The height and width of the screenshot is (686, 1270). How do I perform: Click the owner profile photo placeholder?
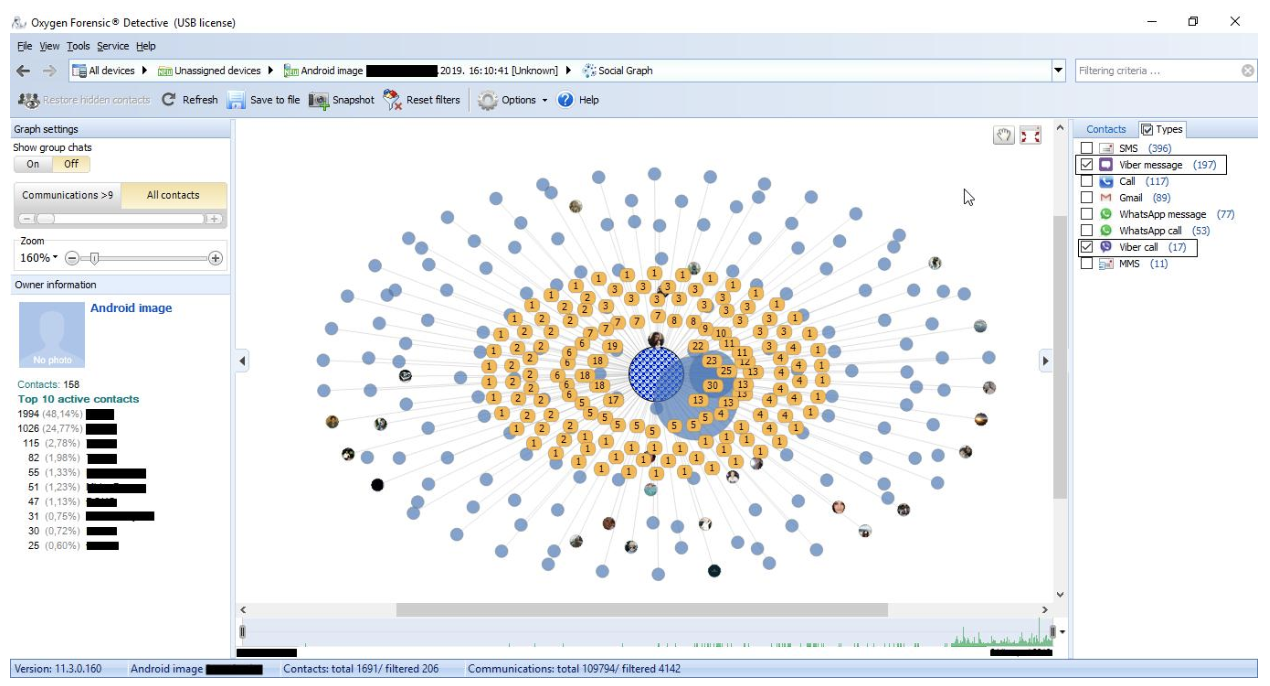click(x=52, y=335)
